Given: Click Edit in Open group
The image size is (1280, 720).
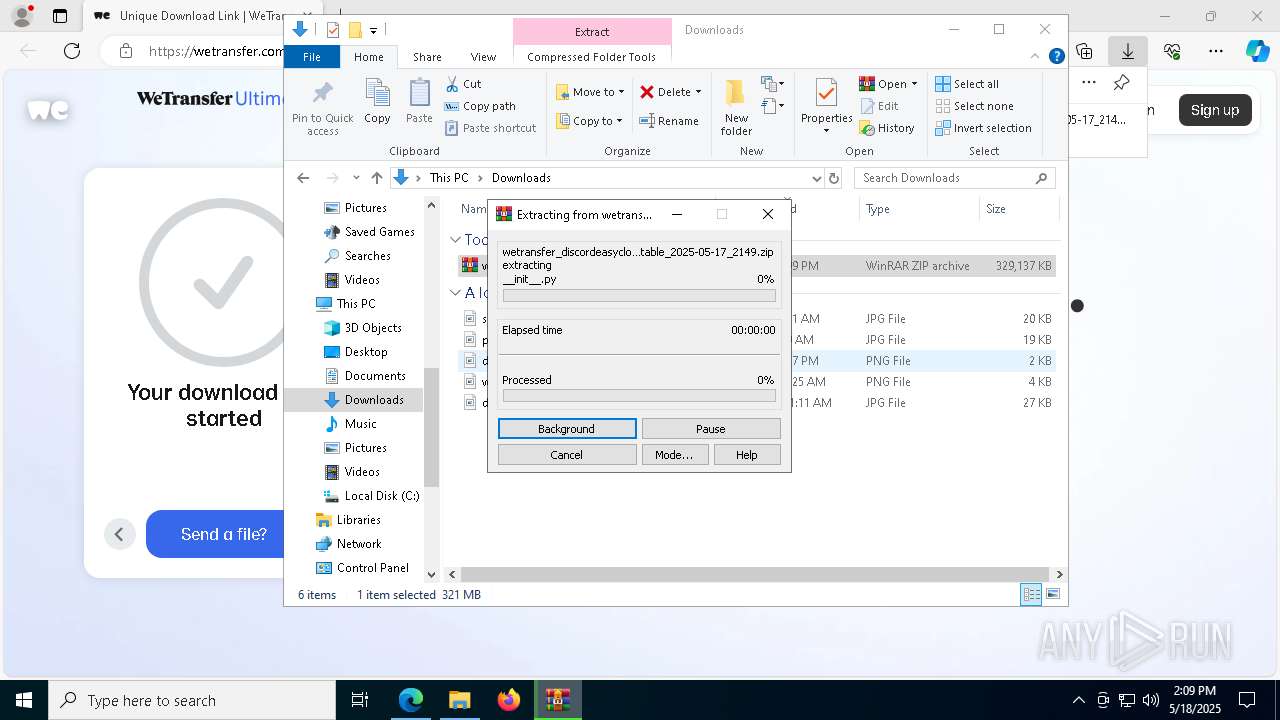Looking at the screenshot, I should (x=878, y=106).
